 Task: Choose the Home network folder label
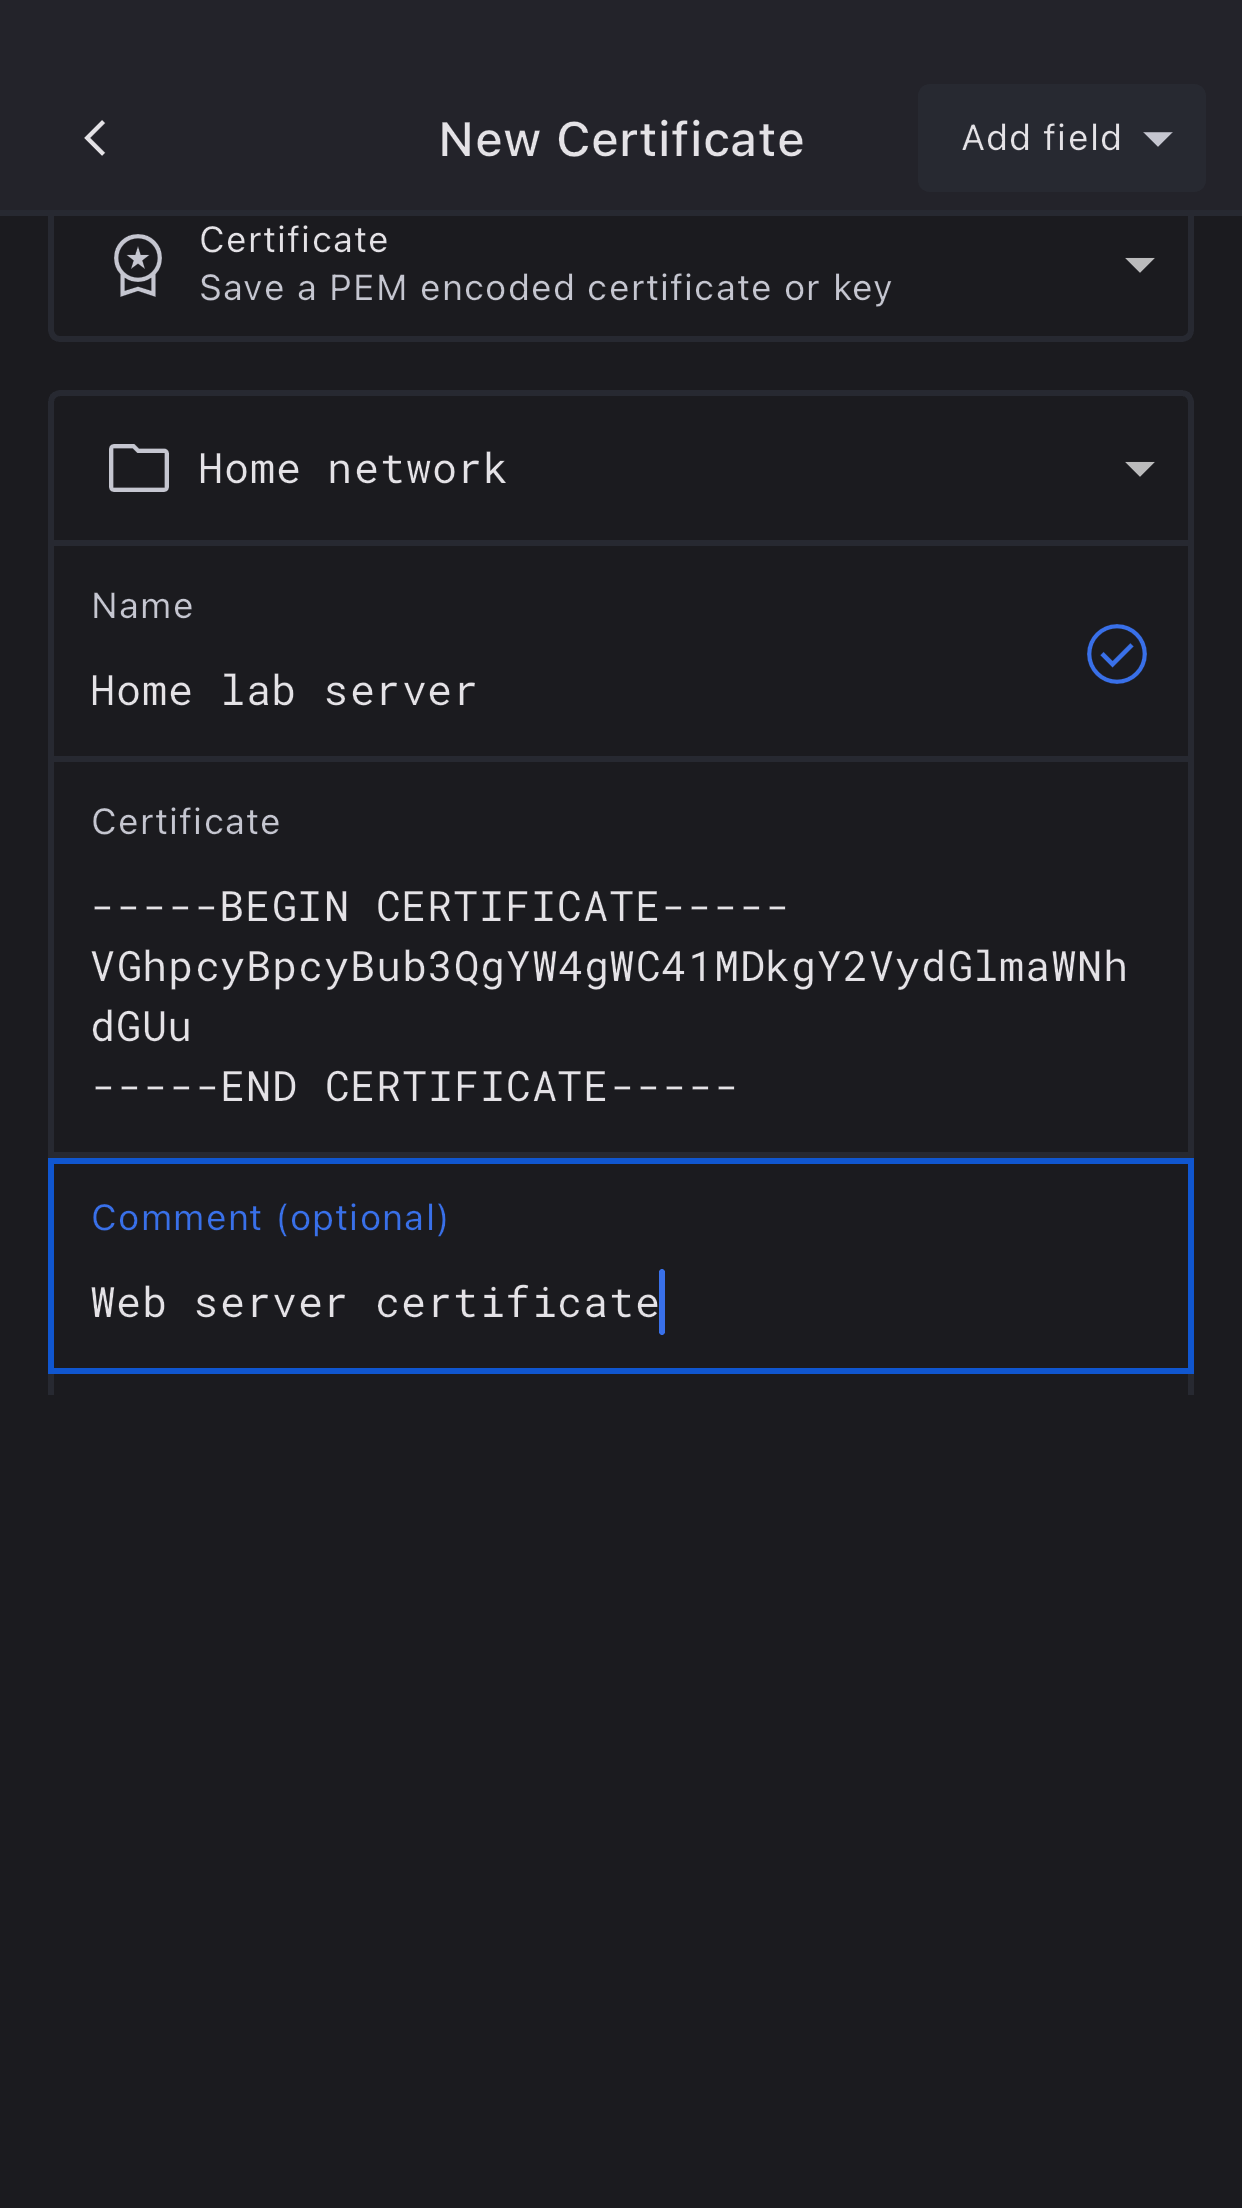pyautogui.click(x=352, y=469)
